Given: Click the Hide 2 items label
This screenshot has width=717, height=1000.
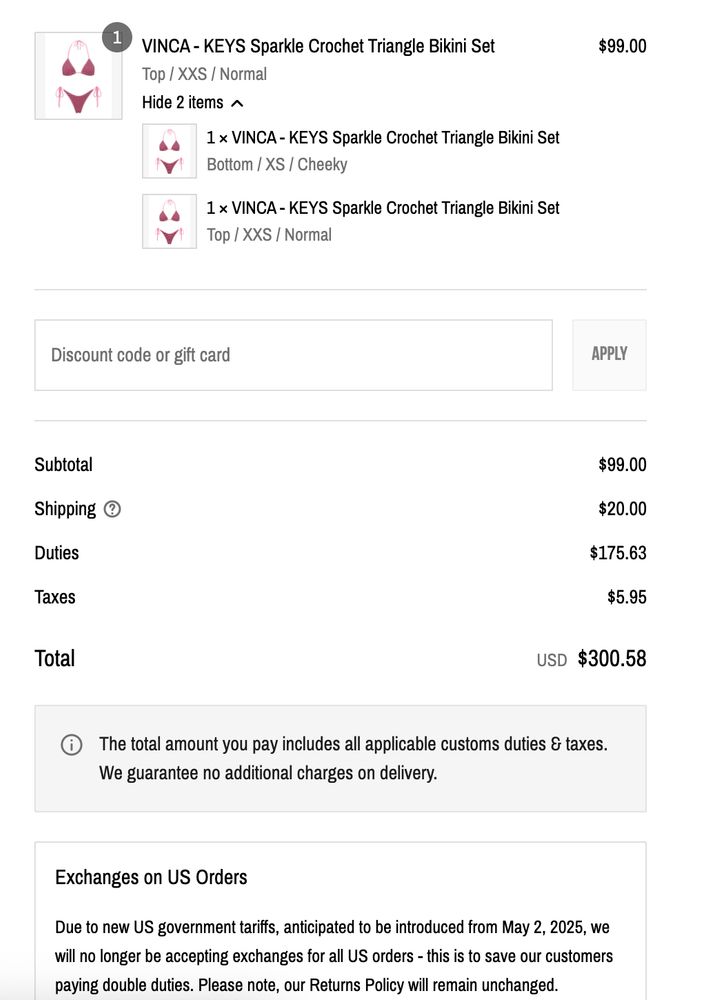Looking at the screenshot, I should click(x=182, y=102).
